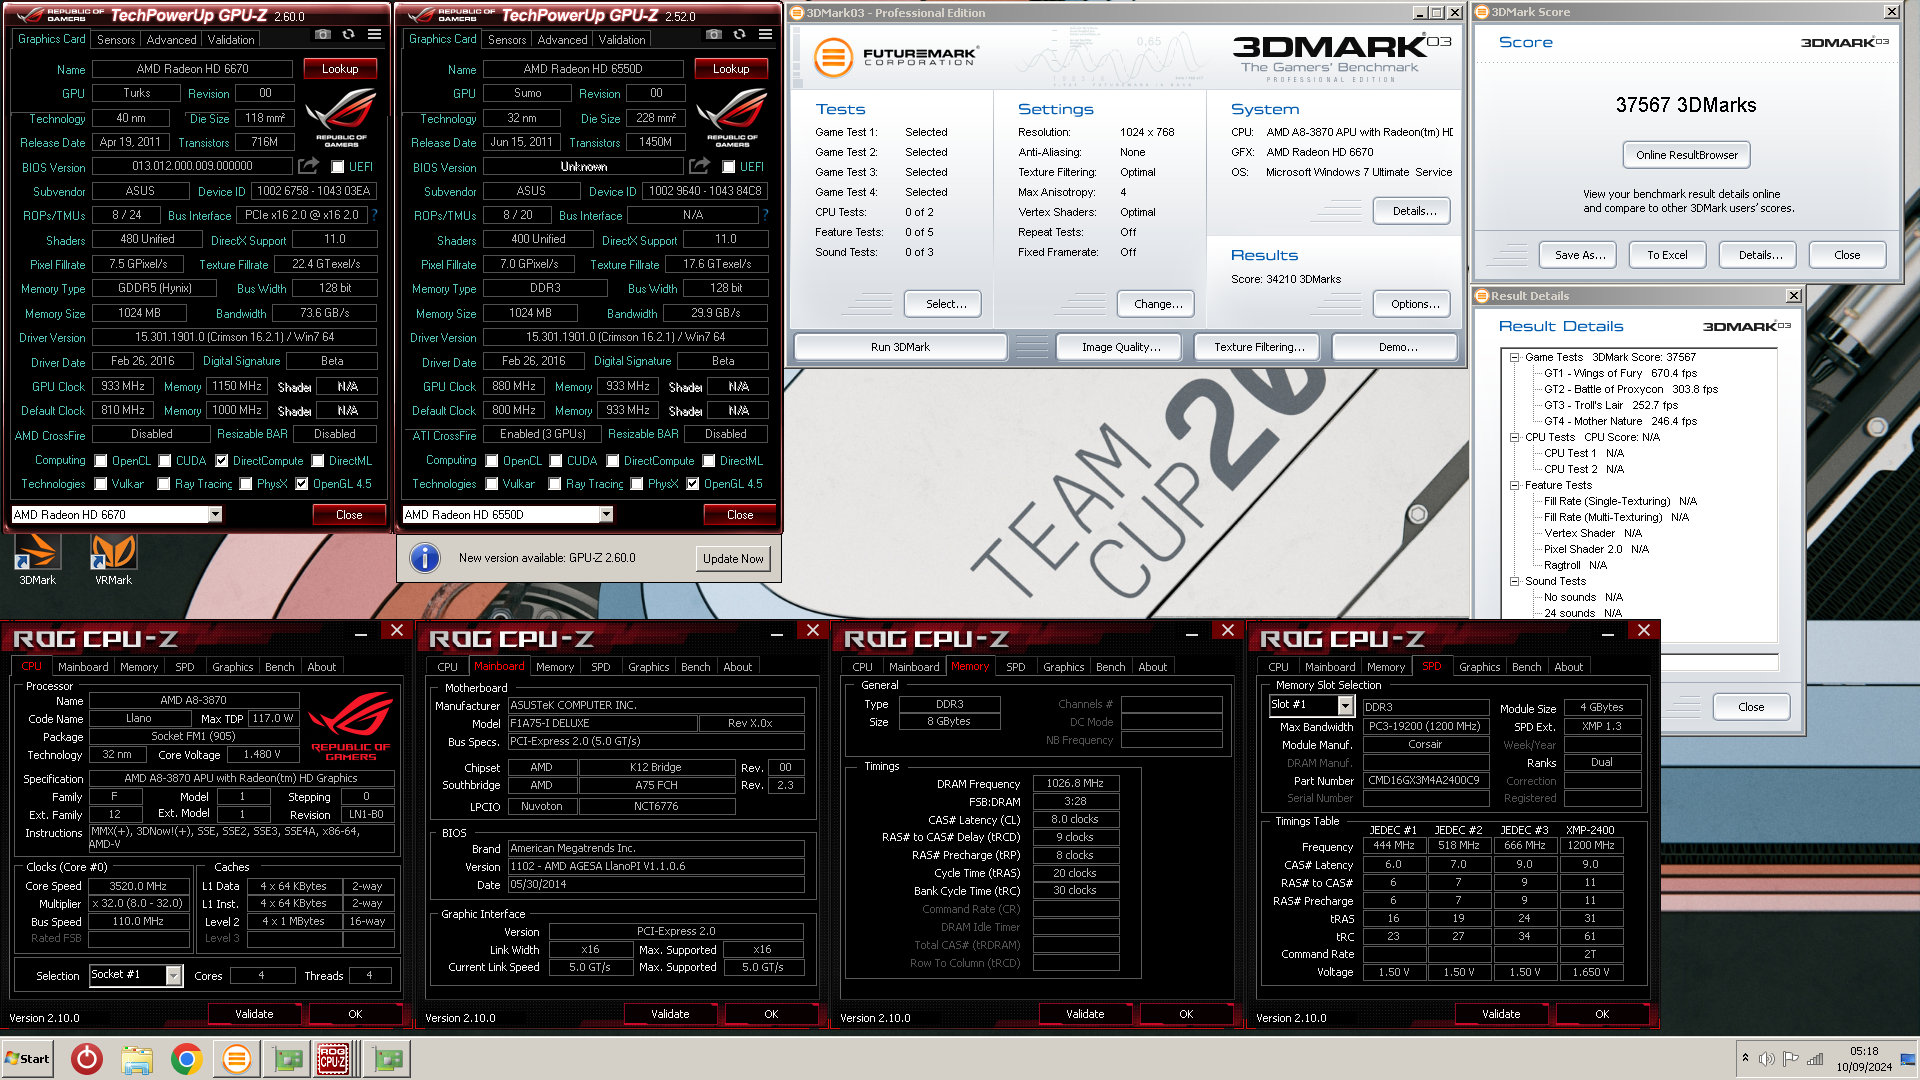The width and height of the screenshot is (1920, 1080).
Task: Open Online ResultBrowser in 3DMark Score
Action: coord(1686,155)
